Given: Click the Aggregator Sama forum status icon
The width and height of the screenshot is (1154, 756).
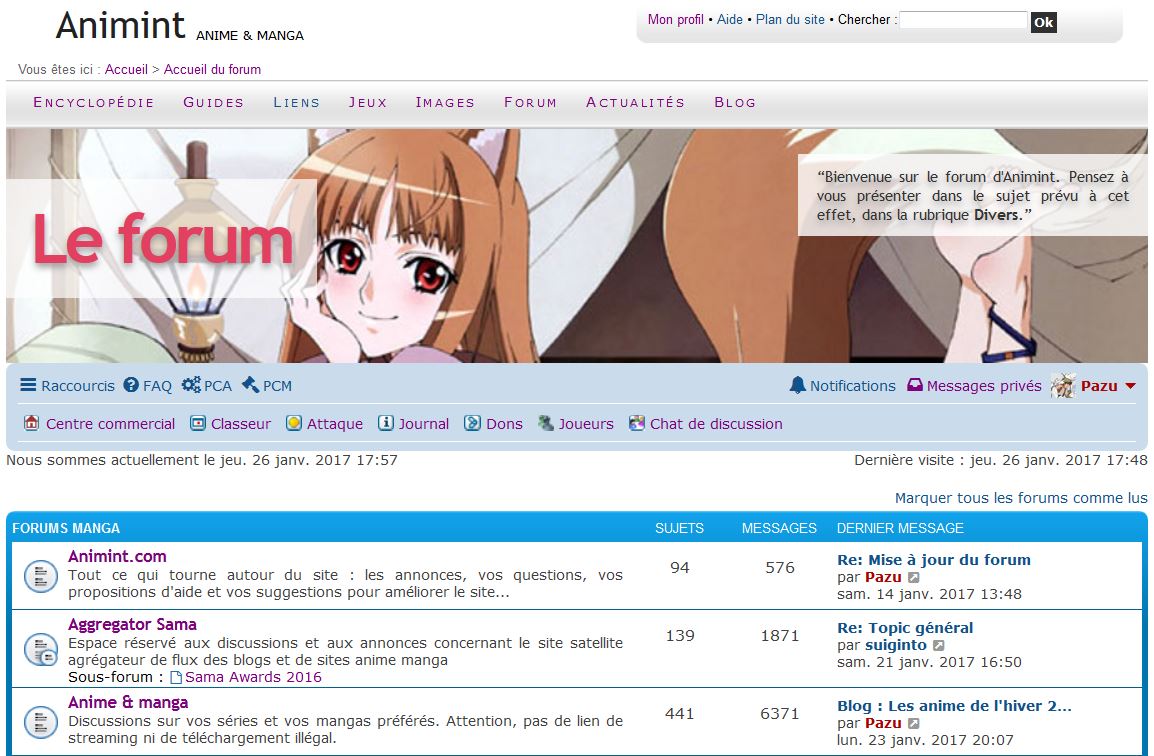Looking at the screenshot, I should pyautogui.click(x=40, y=649).
